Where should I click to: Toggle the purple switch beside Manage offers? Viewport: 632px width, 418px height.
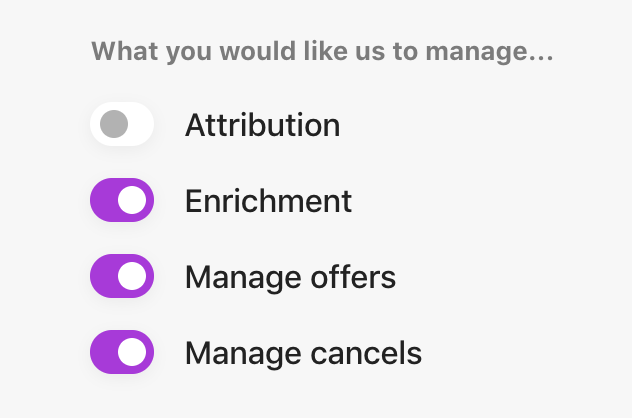point(121,277)
